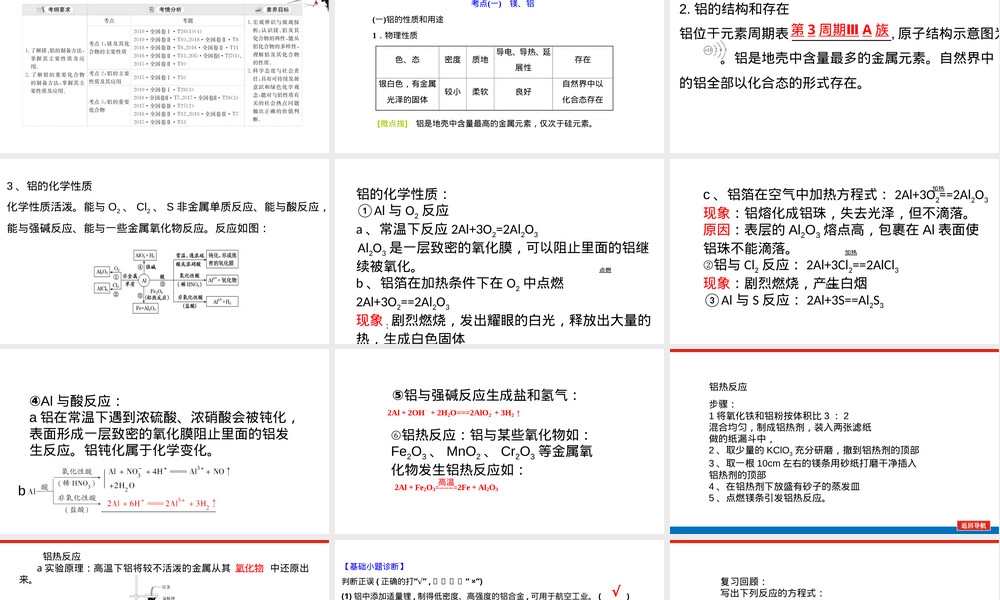Click the red 现象 before 剧烈燃烧，产生白烟
The width and height of the screenshot is (1000, 600).
(716, 283)
